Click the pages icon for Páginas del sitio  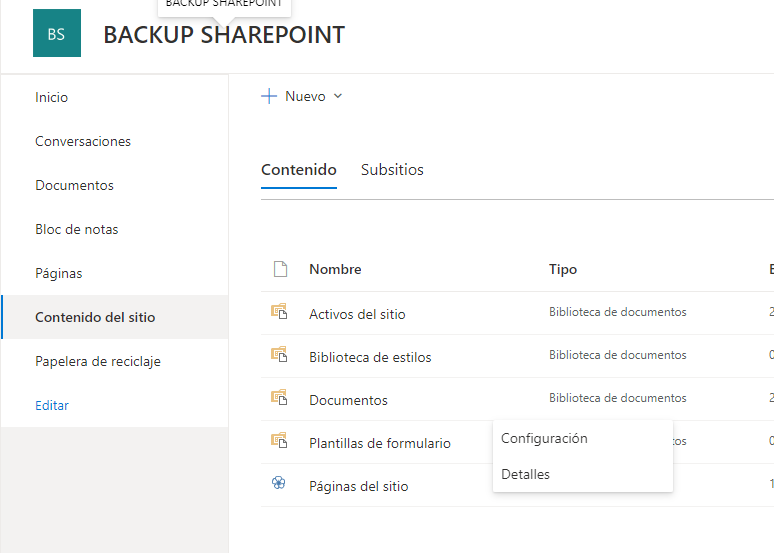278,483
